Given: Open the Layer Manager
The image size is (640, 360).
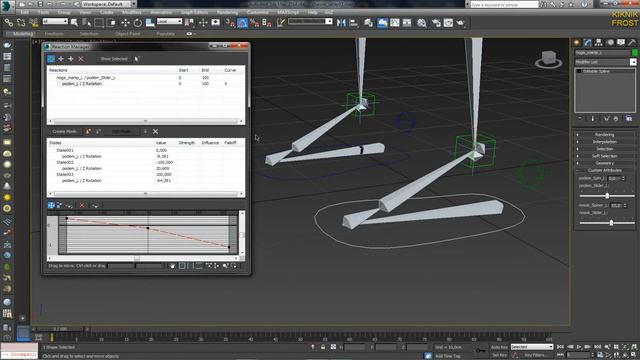Looking at the screenshot, I should click(x=369, y=23).
